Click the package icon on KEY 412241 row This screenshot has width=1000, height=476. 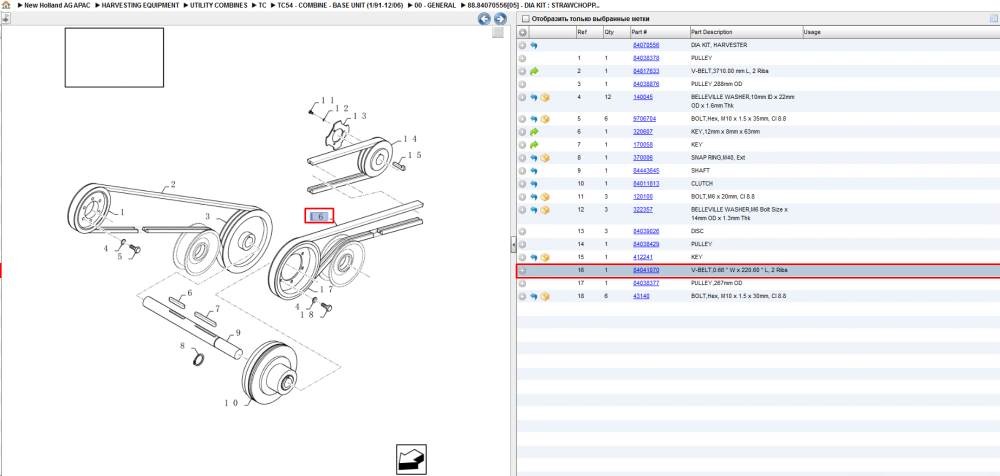coord(545,257)
